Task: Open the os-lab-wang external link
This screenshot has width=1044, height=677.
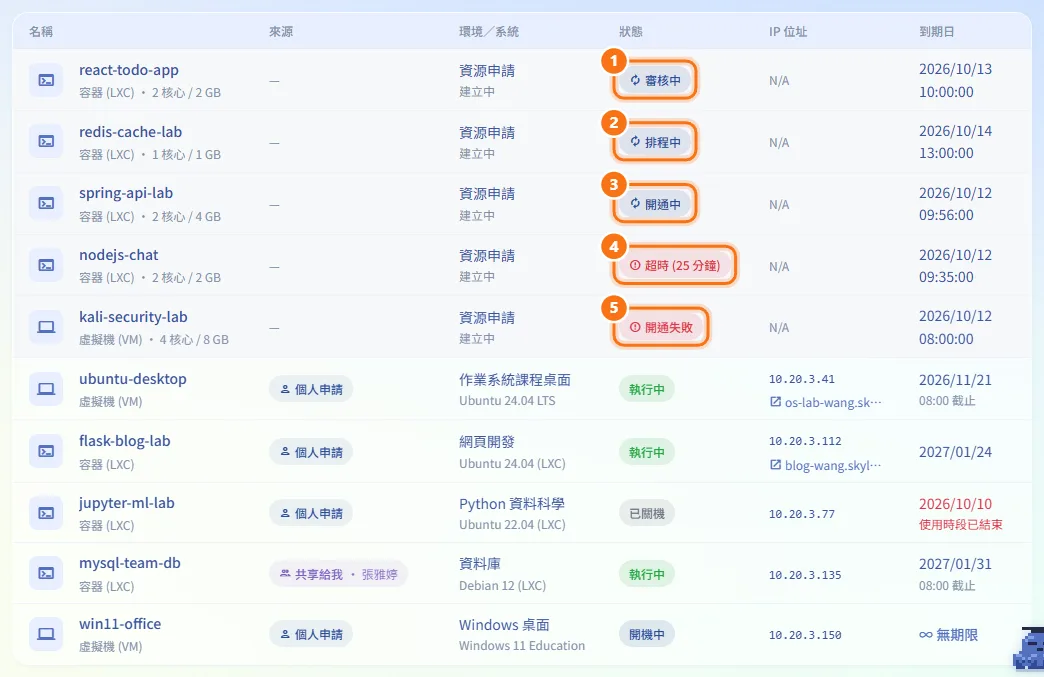Action: point(826,402)
